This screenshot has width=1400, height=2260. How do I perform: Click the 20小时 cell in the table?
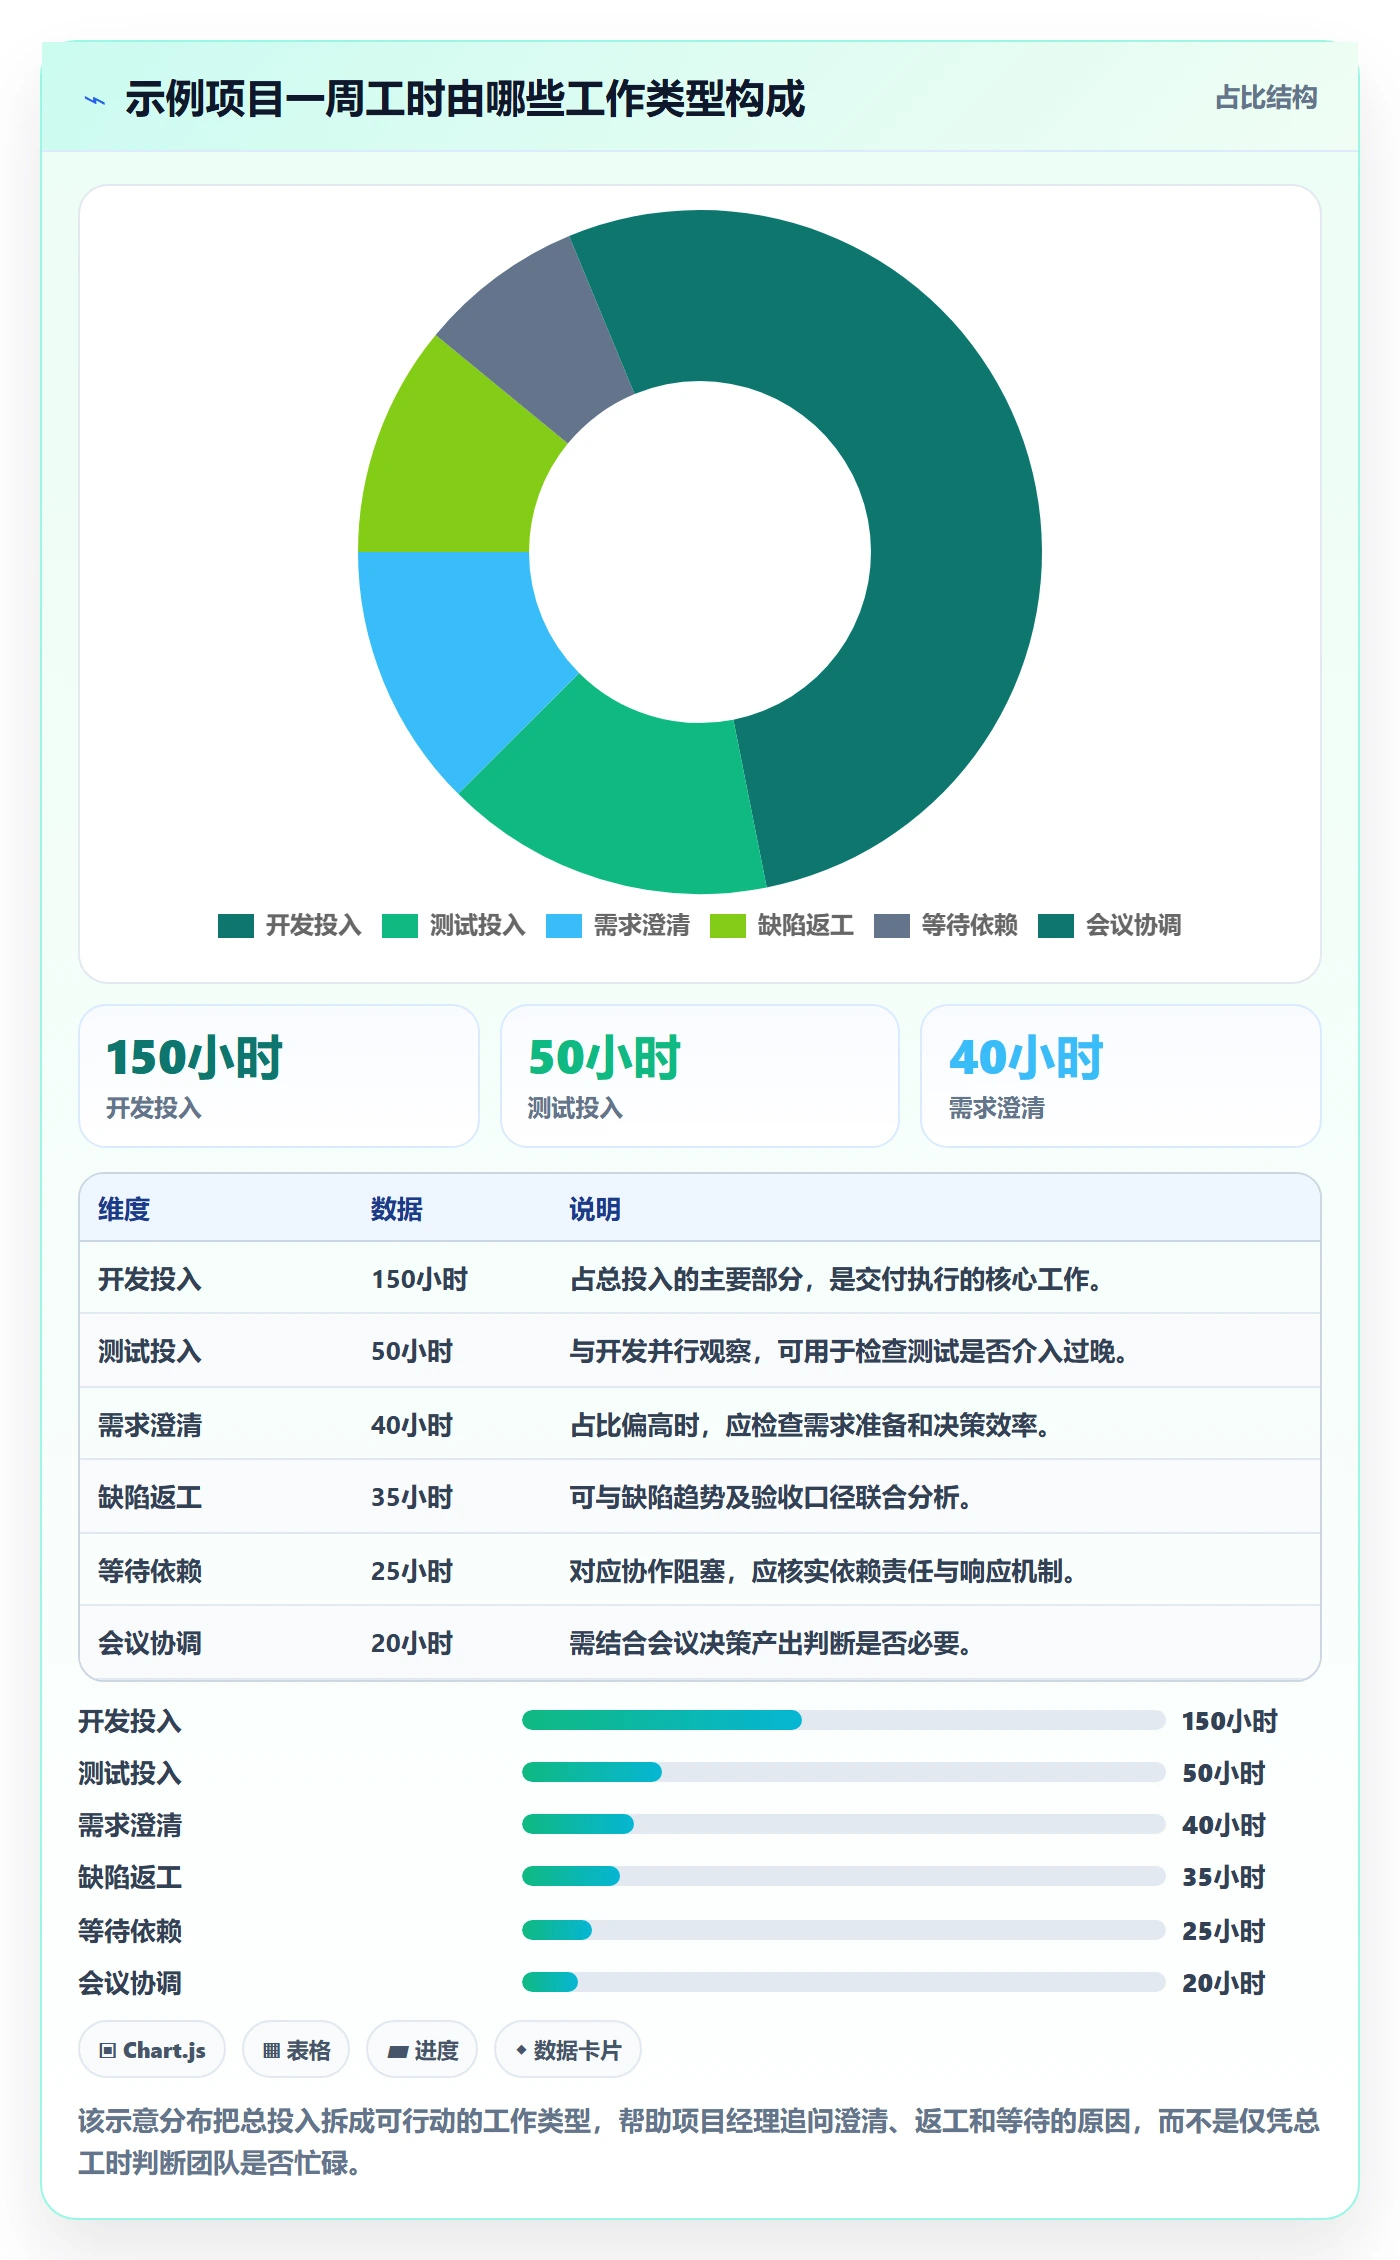click(x=412, y=1643)
